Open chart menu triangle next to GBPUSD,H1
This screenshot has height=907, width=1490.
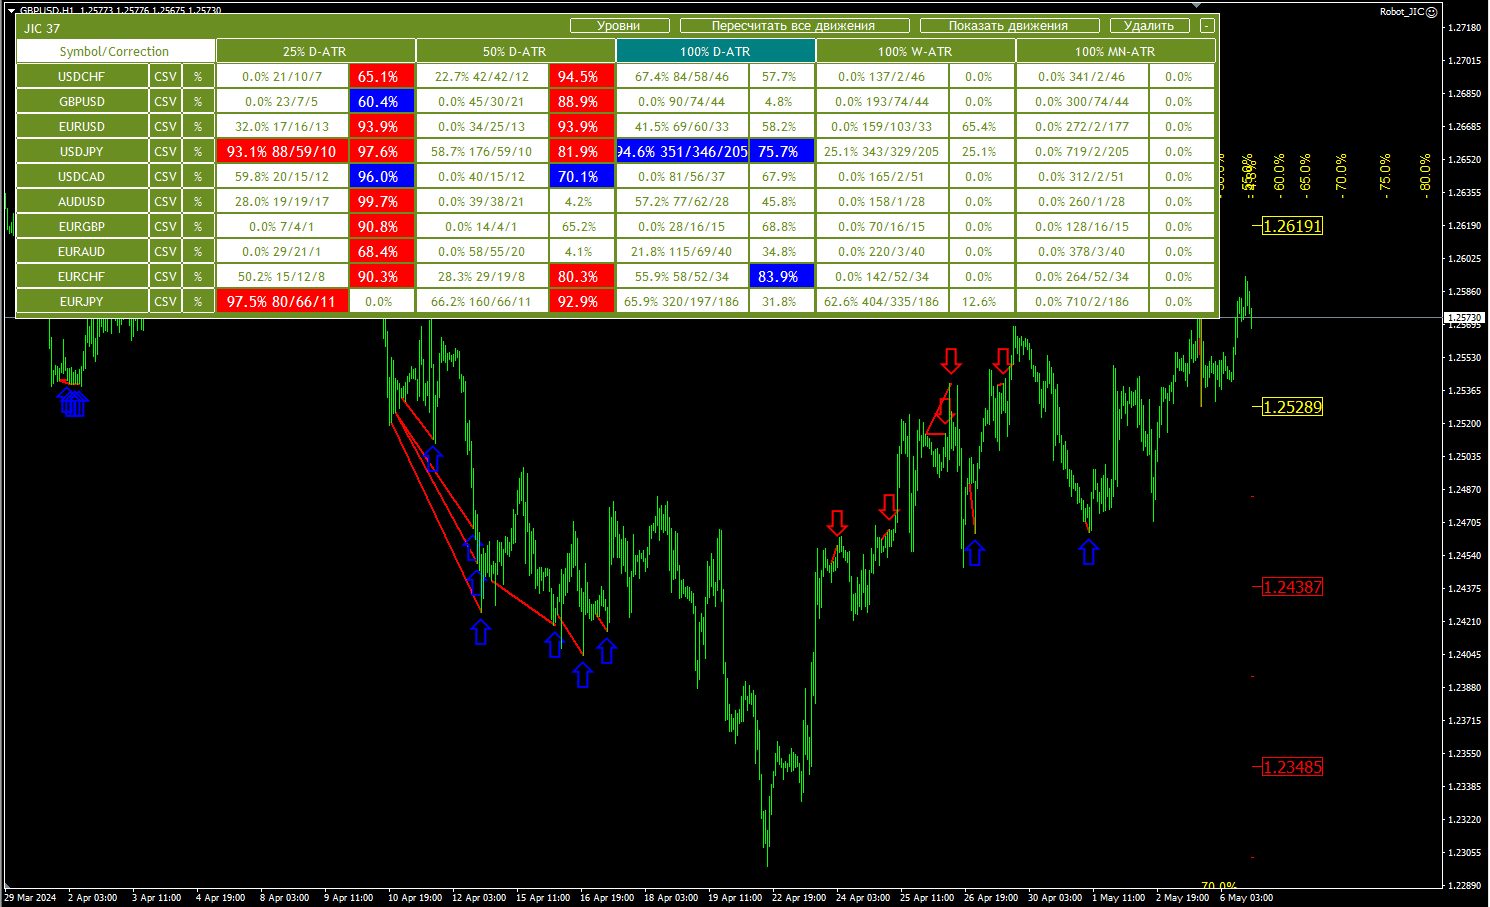click(x=11, y=10)
